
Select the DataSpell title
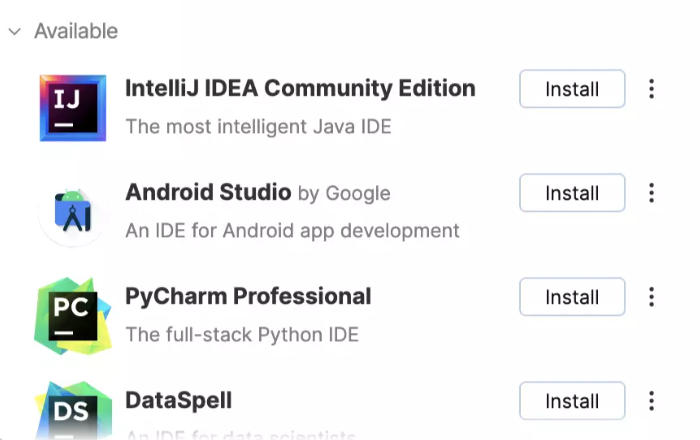click(179, 400)
